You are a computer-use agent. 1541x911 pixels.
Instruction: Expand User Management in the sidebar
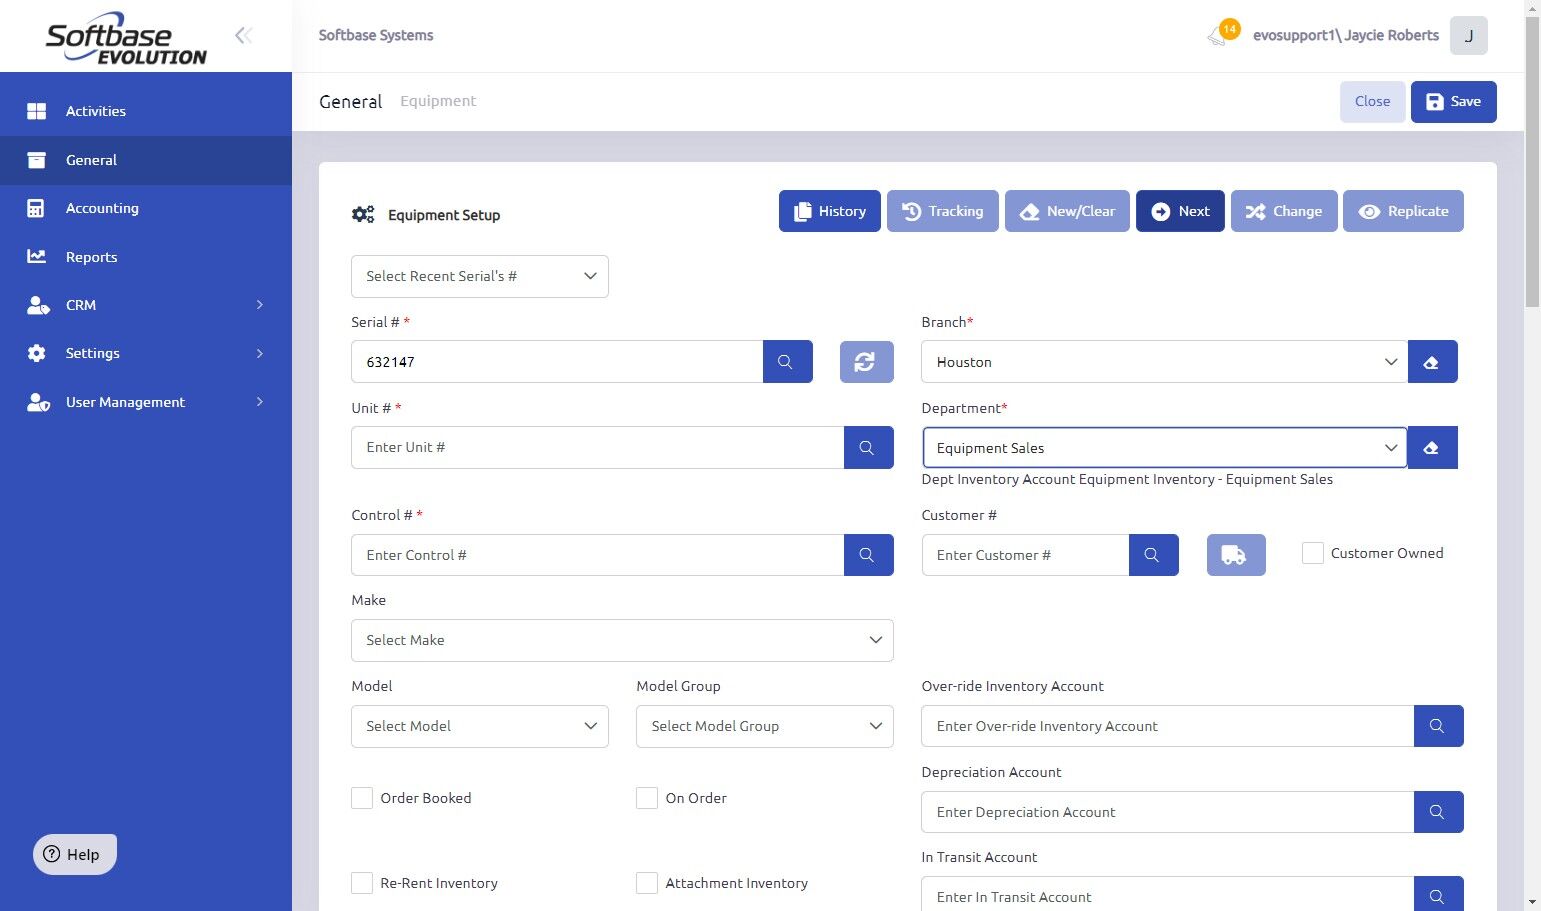[146, 402]
